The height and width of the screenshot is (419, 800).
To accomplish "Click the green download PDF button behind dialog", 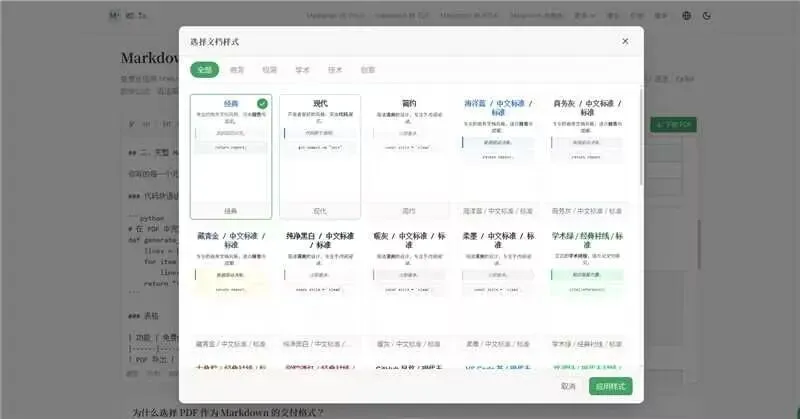I will coord(673,125).
